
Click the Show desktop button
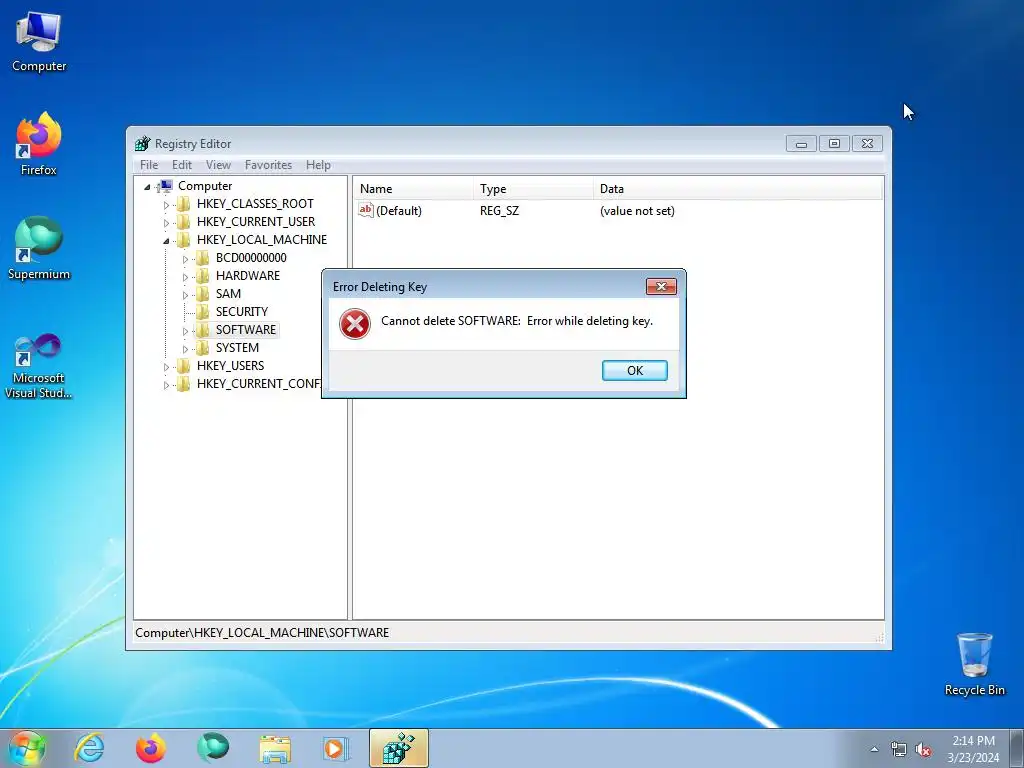point(1017,748)
